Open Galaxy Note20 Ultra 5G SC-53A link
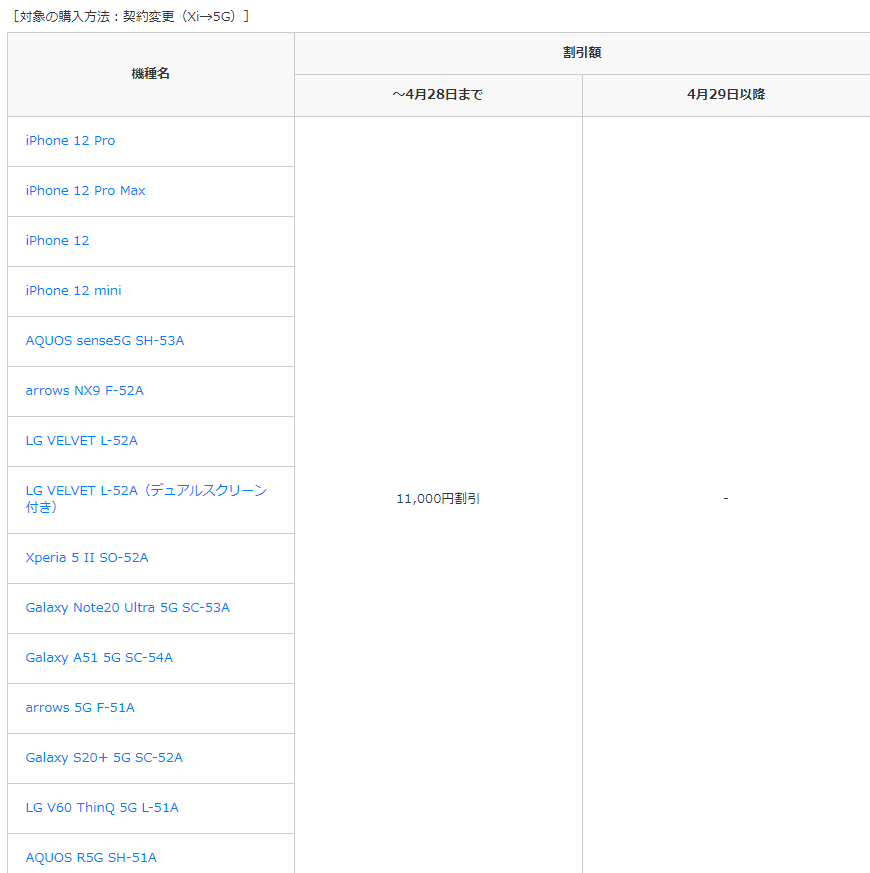Viewport: 870px width, 873px height. tap(127, 608)
